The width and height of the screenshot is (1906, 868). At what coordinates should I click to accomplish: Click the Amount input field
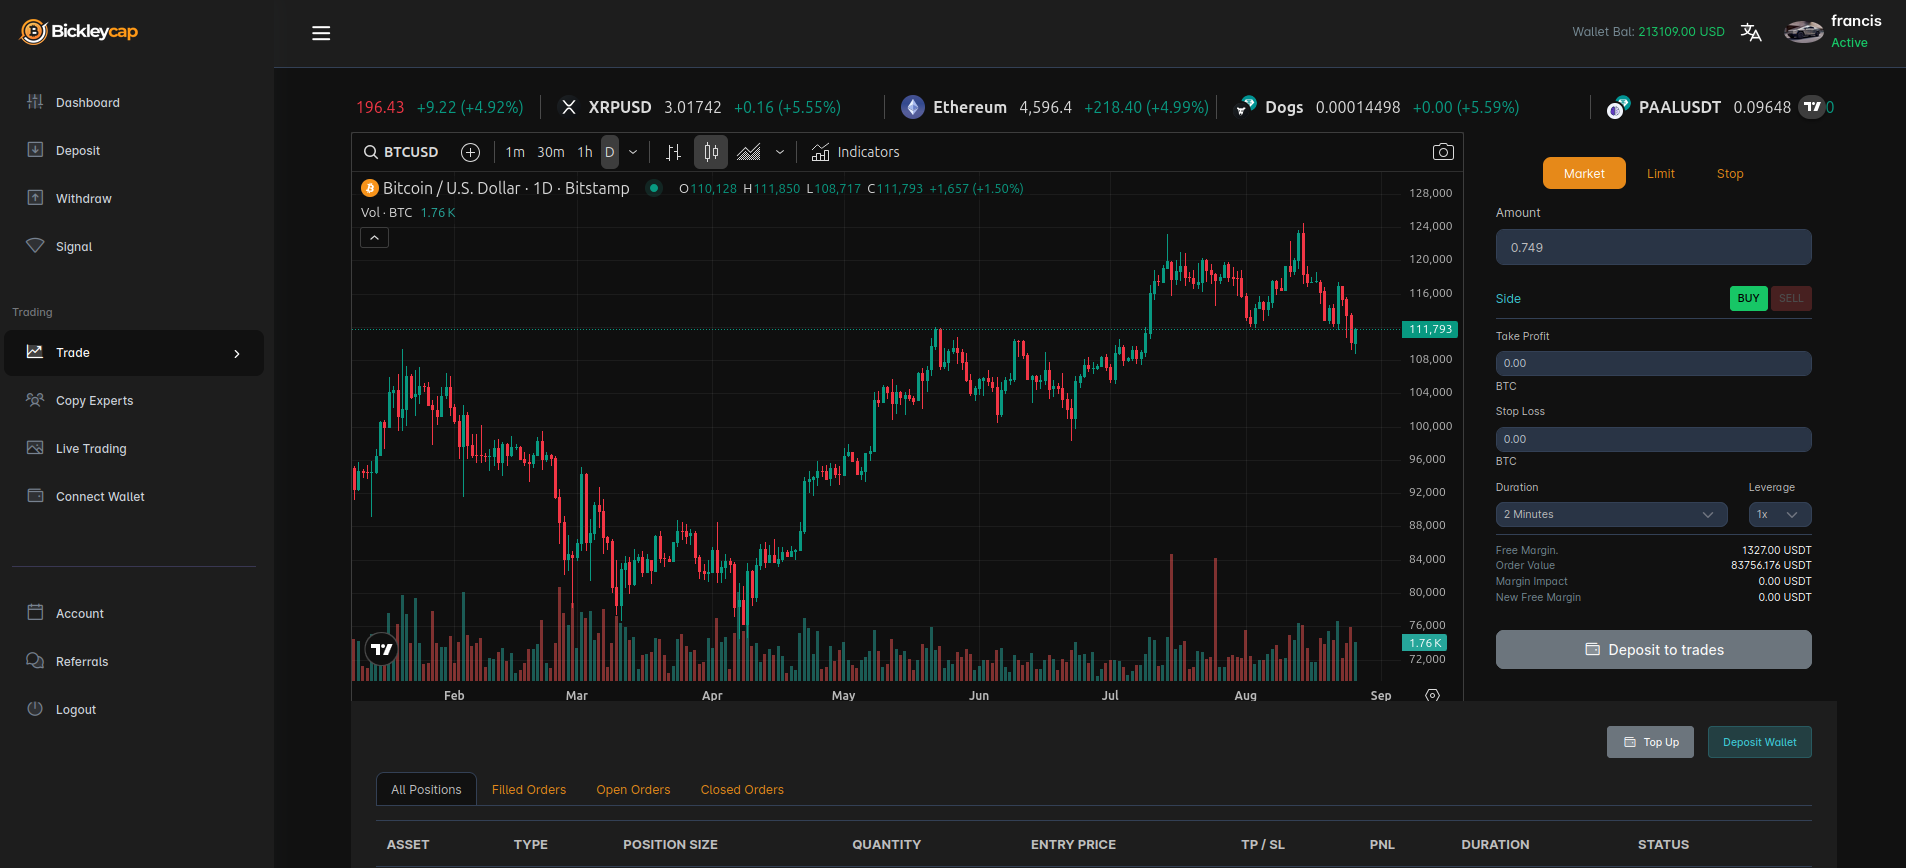pos(1653,247)
